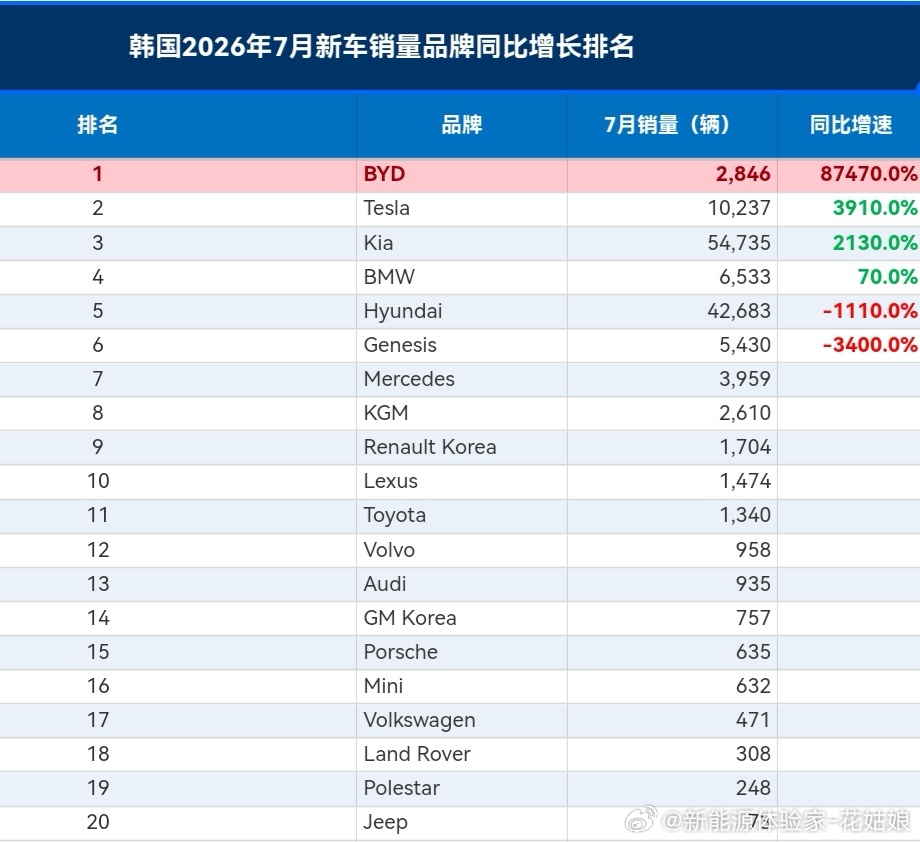
Task: Click rank number 20 in Jeep row
Action: coord(98,822)
